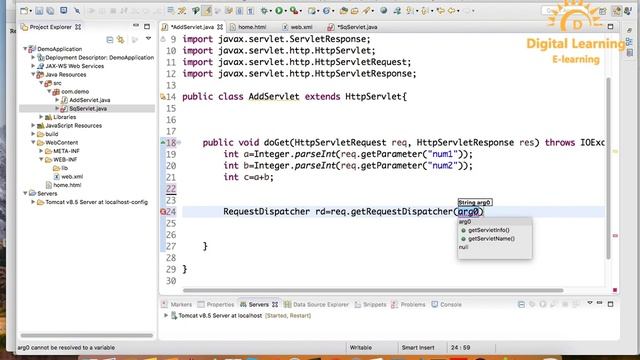This screenshot has height=360, width=640.
Task: Click the editor vertical scrollbar
Action: click(608, 168)
